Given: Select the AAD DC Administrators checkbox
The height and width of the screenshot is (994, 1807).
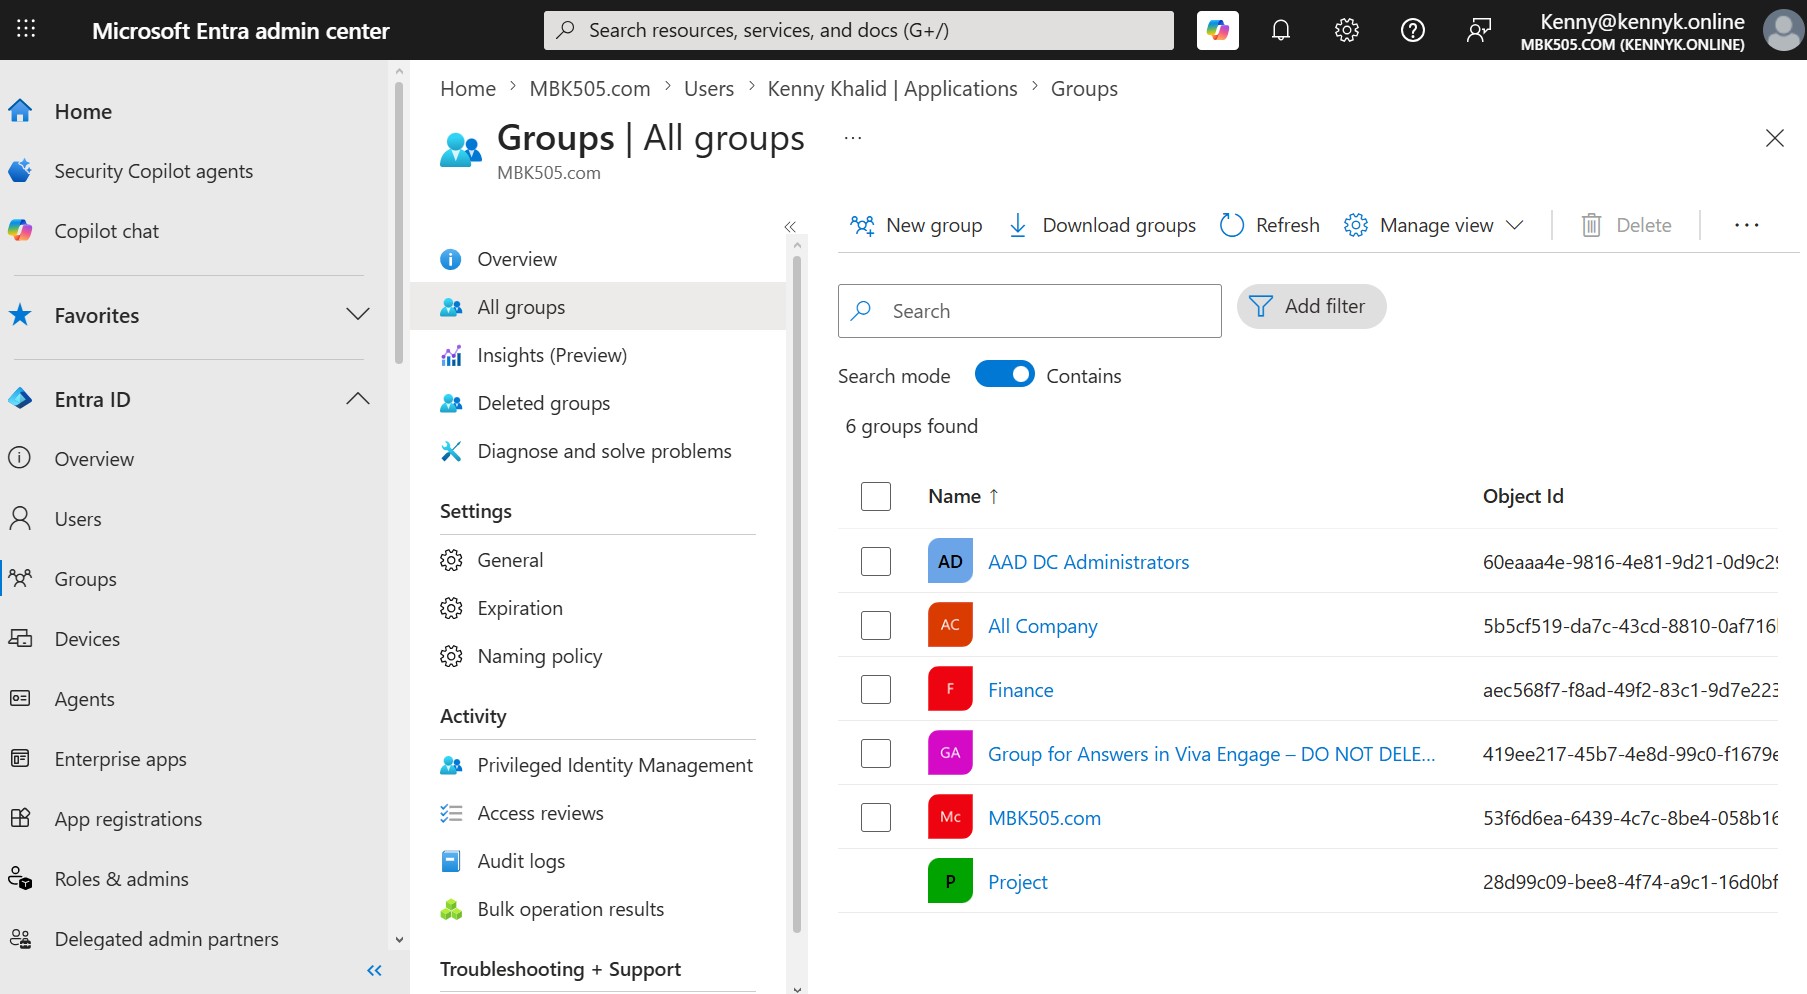Looking at the screenshot, I should click(x=876, y=561).
